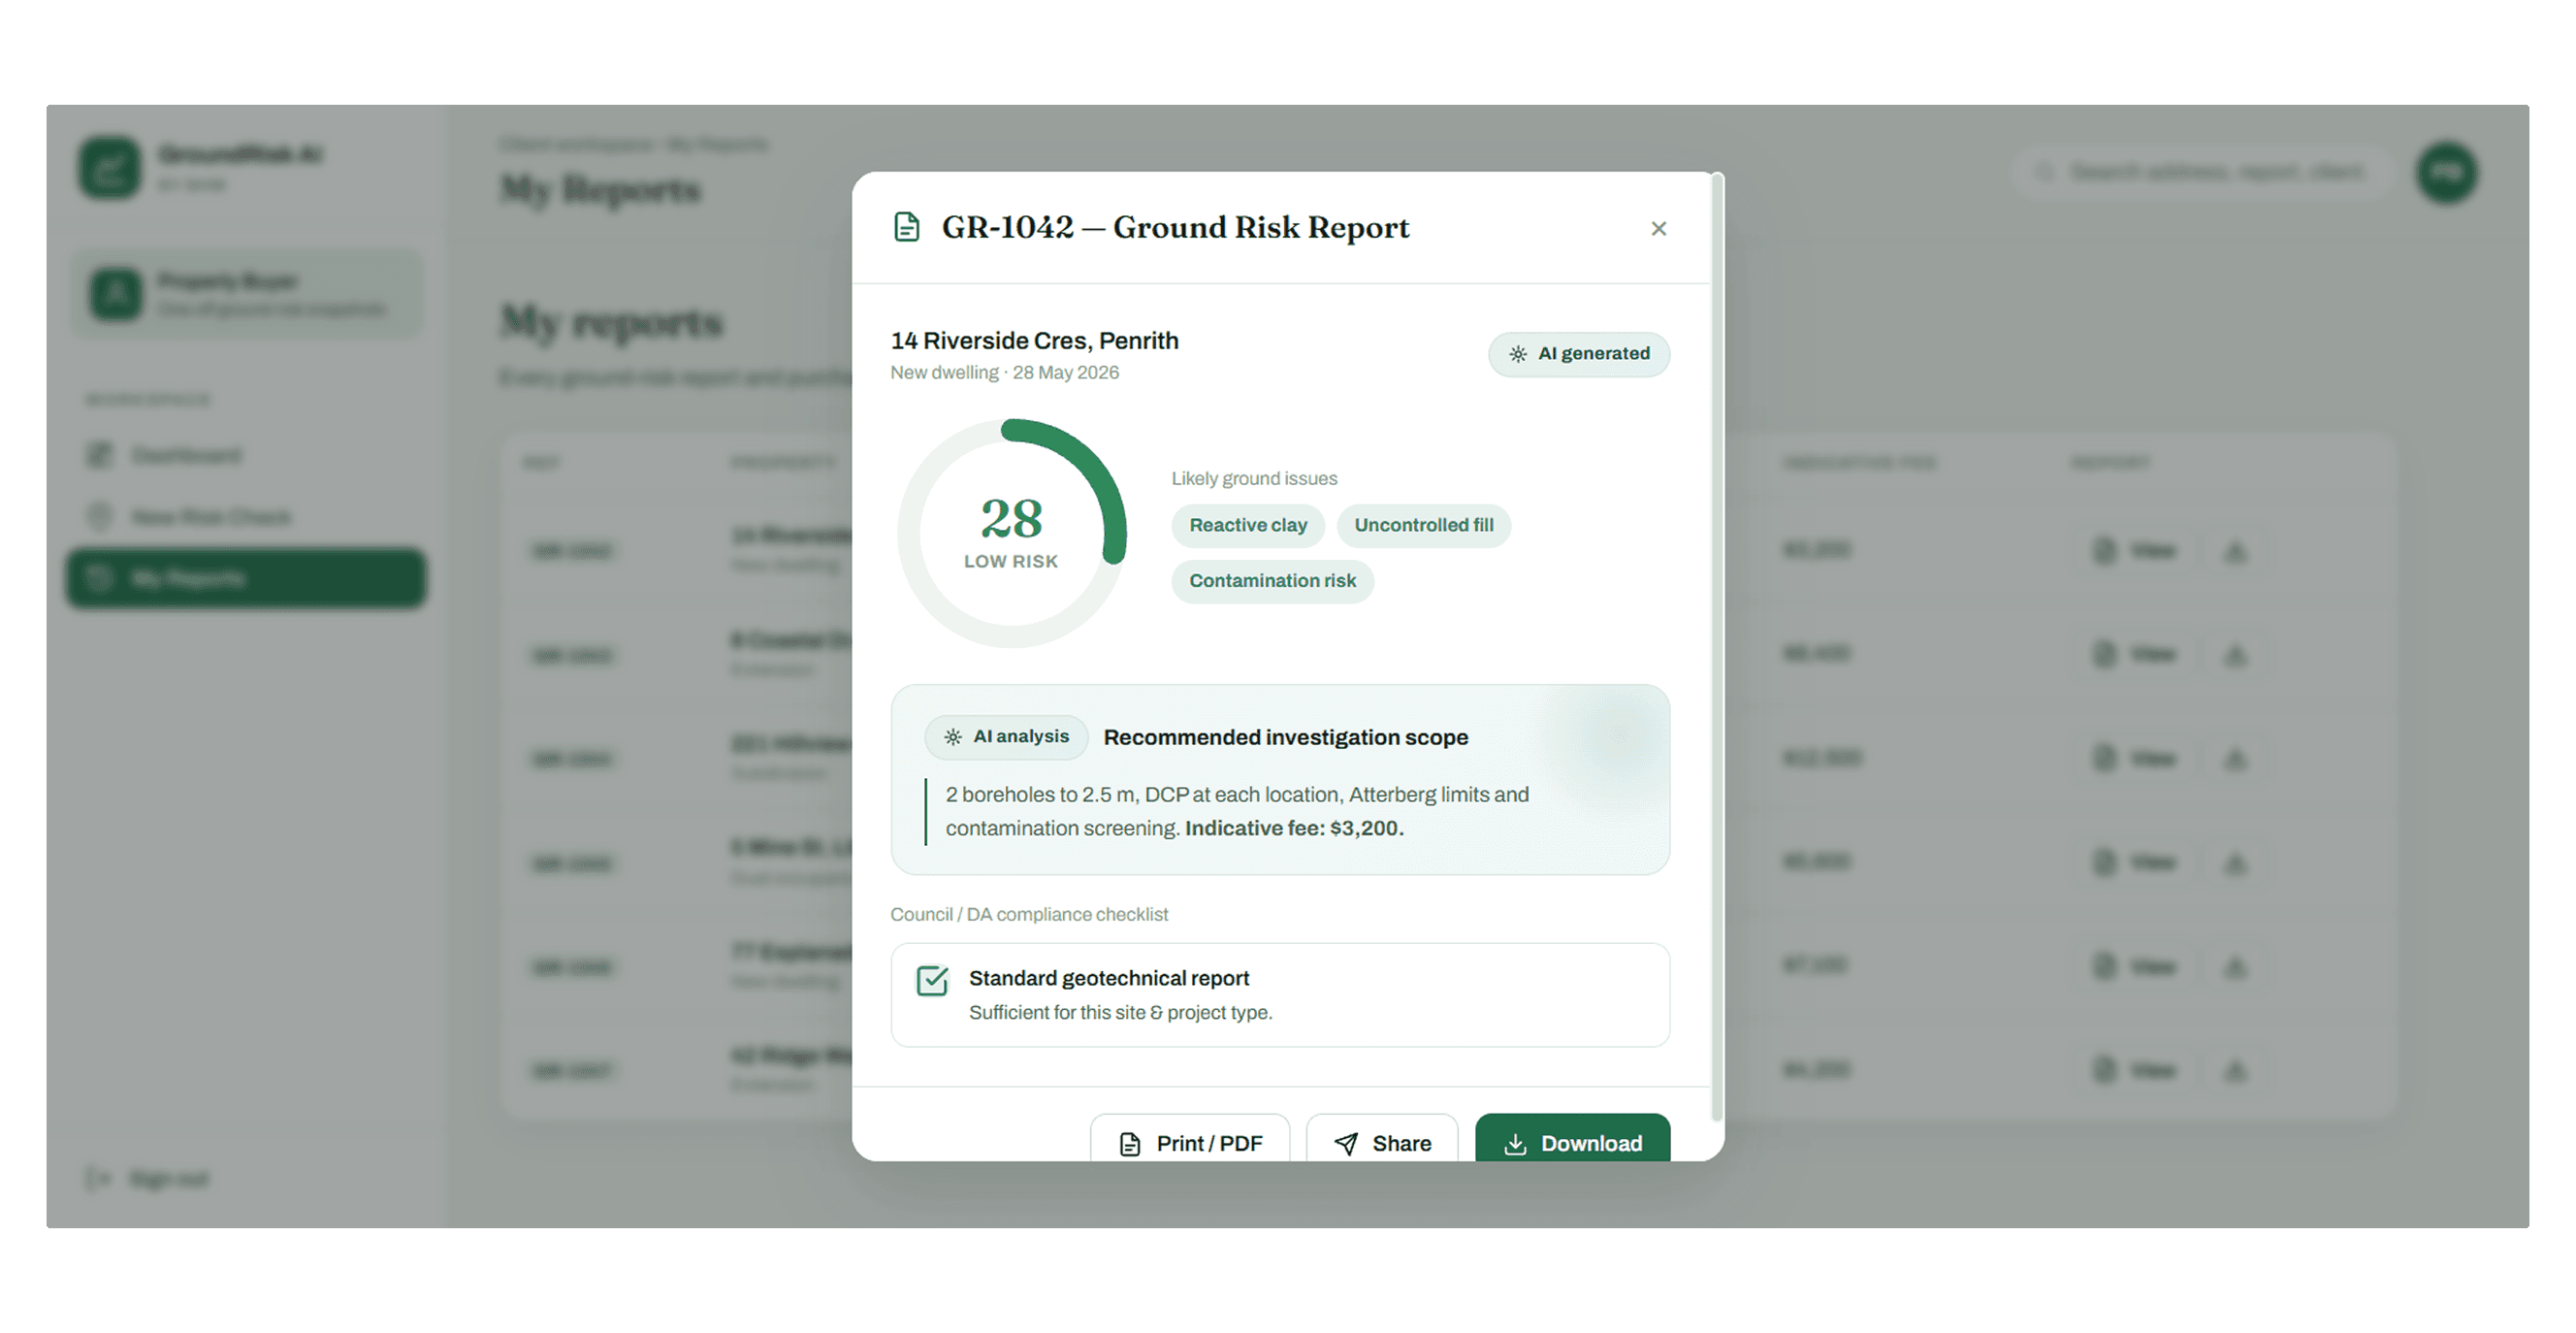Click the download arrow icon on the Download button
The image size is (2576, 1333).
coord(1515,1143)
